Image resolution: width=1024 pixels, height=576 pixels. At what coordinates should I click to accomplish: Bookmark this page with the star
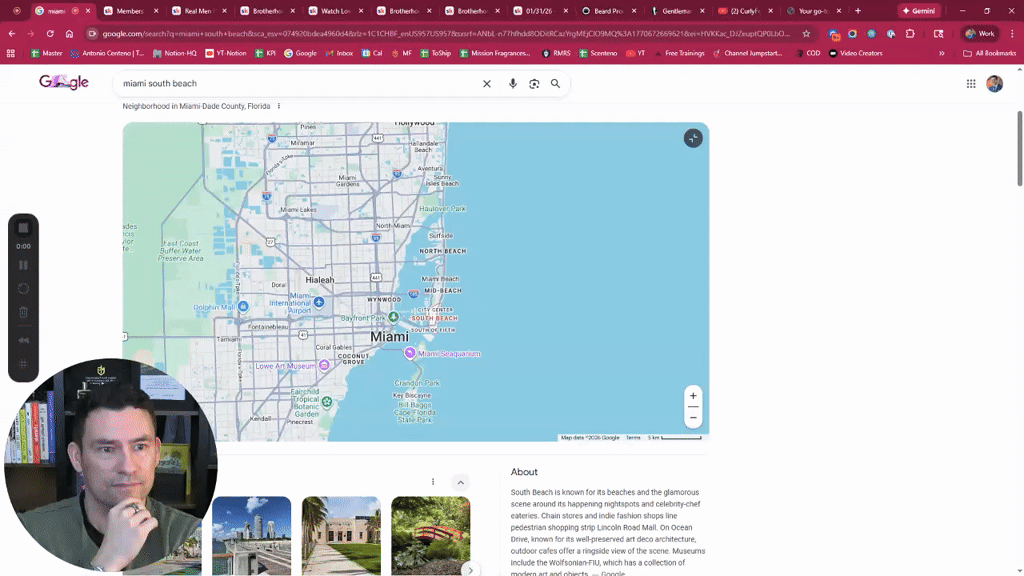coord(807,33)
